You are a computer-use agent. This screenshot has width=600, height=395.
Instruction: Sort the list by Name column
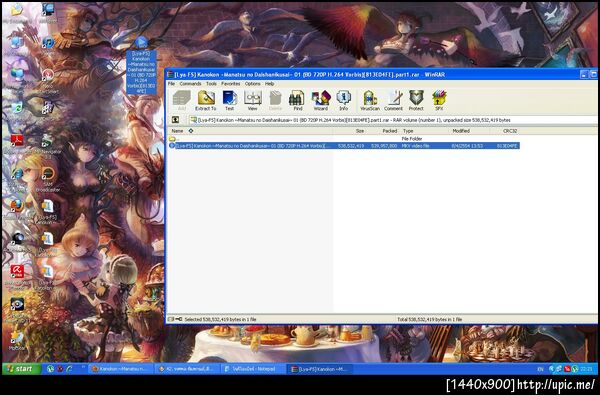250,131
